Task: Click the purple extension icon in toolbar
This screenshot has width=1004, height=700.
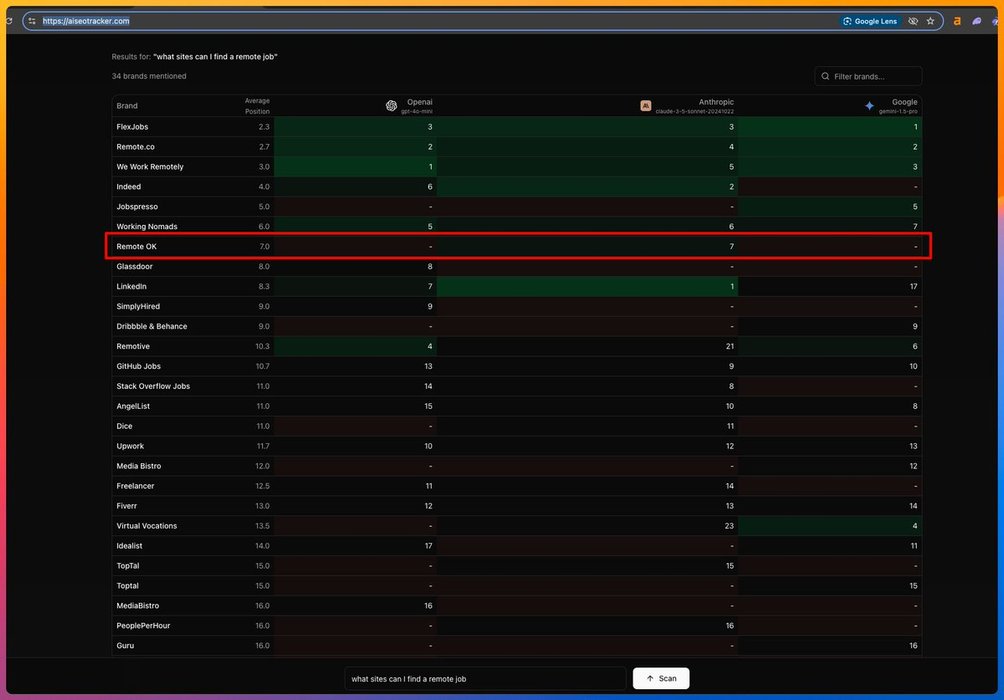Action: click(x=977, y=21)
